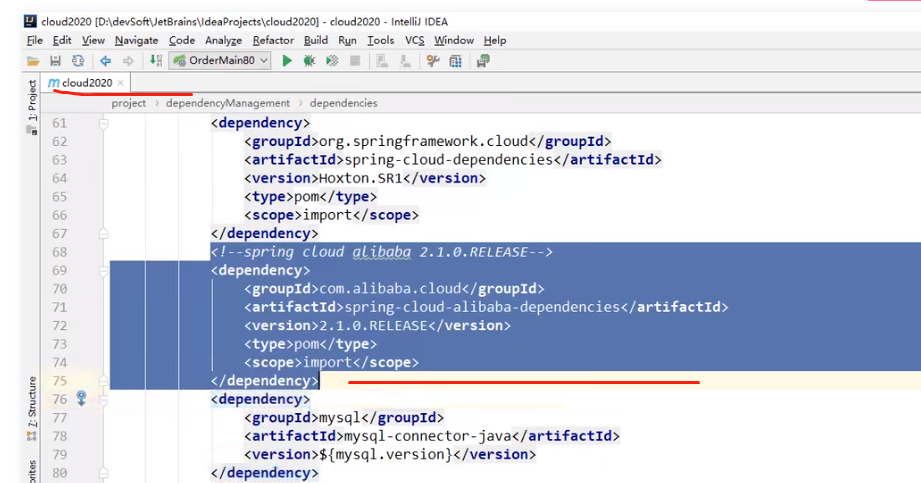
Task: Click the fold end marker at line 75
Action: 103,381
